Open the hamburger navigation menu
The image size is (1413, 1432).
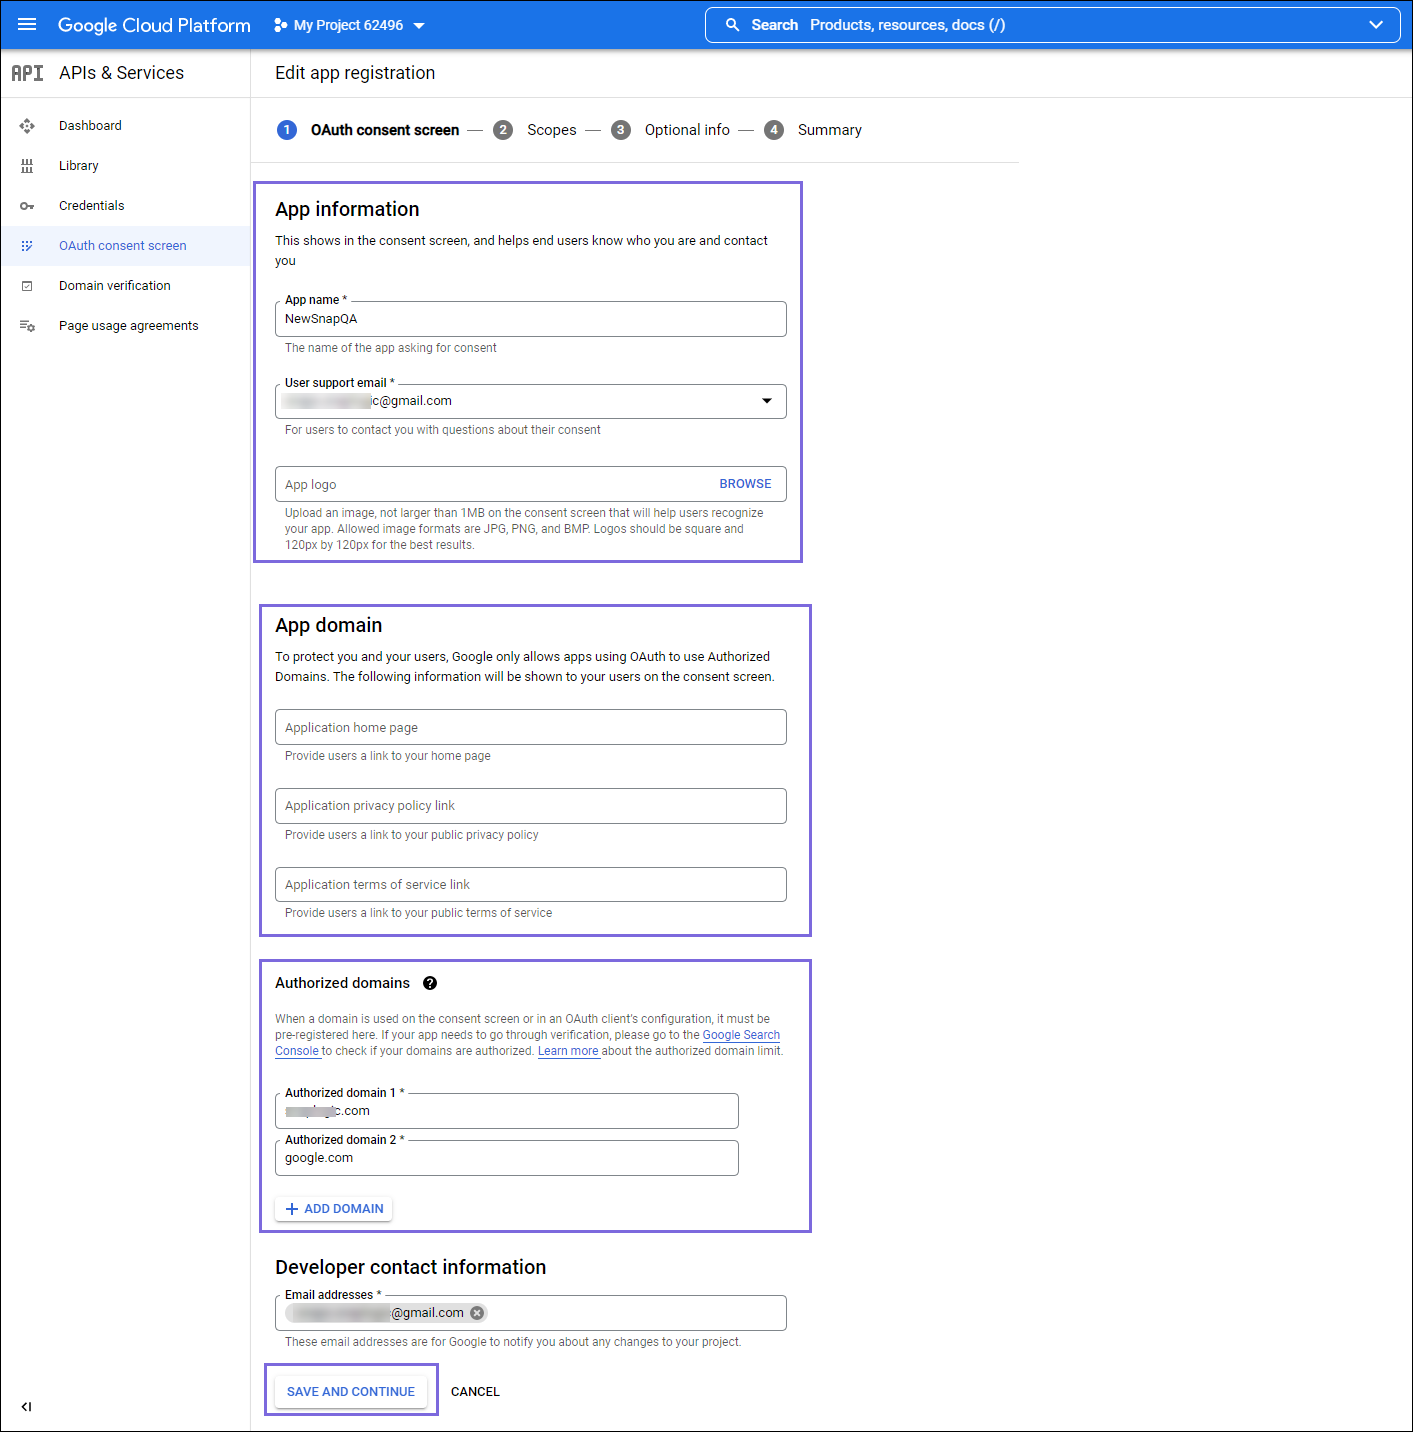click(27, 24)
